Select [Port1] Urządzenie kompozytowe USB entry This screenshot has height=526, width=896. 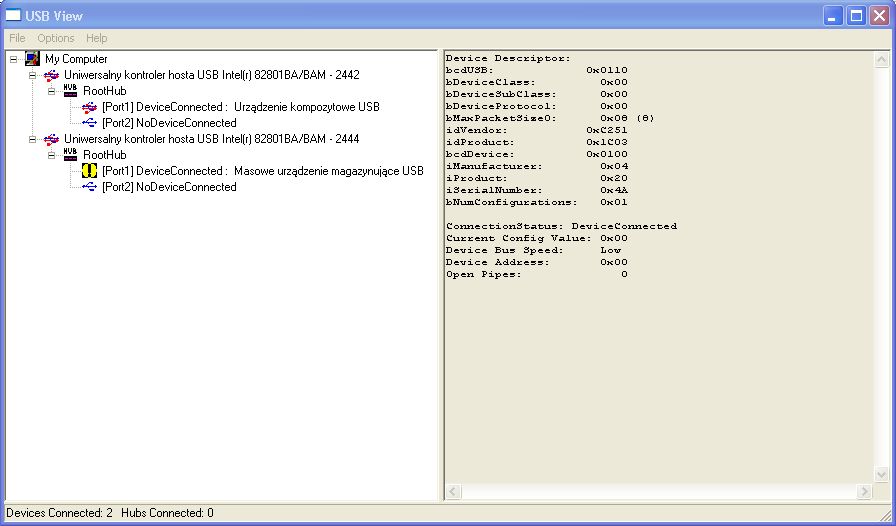[x=241, y=107]
